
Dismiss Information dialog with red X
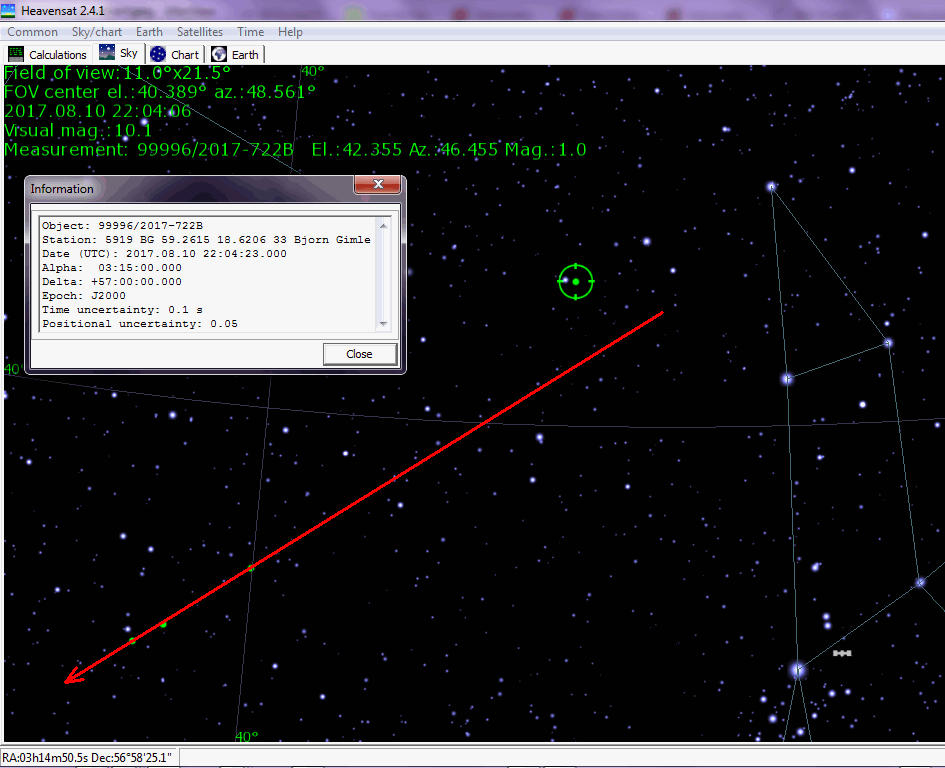click(x=378, y=185)
